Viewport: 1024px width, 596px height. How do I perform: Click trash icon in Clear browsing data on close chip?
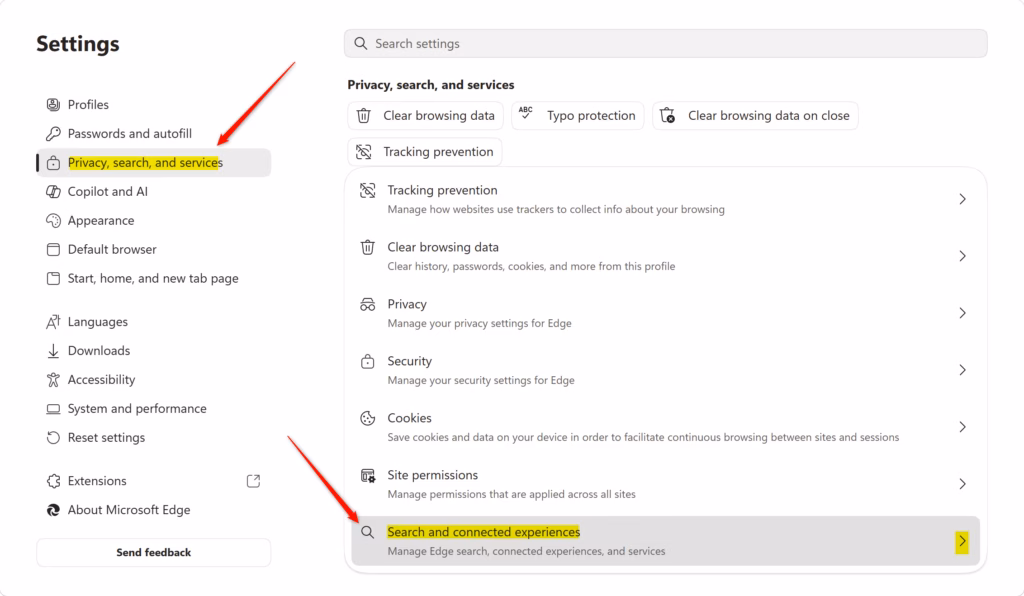pos(667,116)
